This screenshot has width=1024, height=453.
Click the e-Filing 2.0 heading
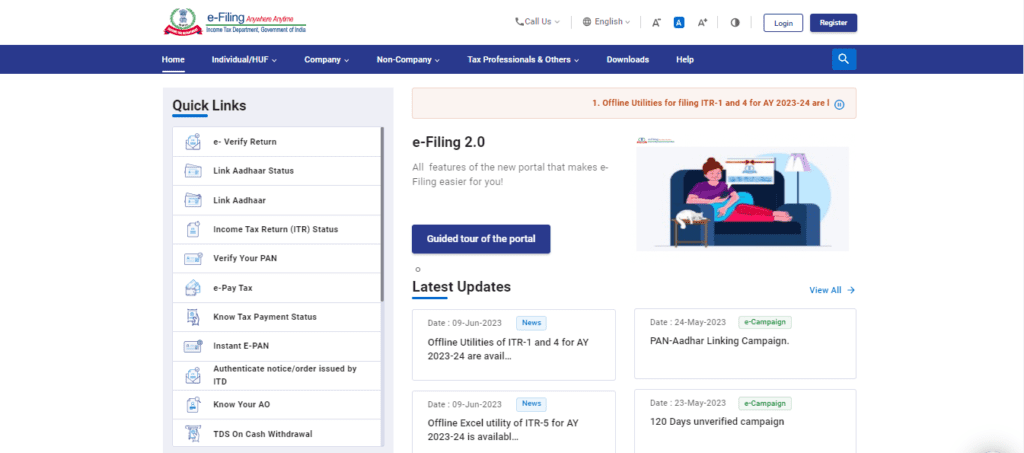click(449, 142)
